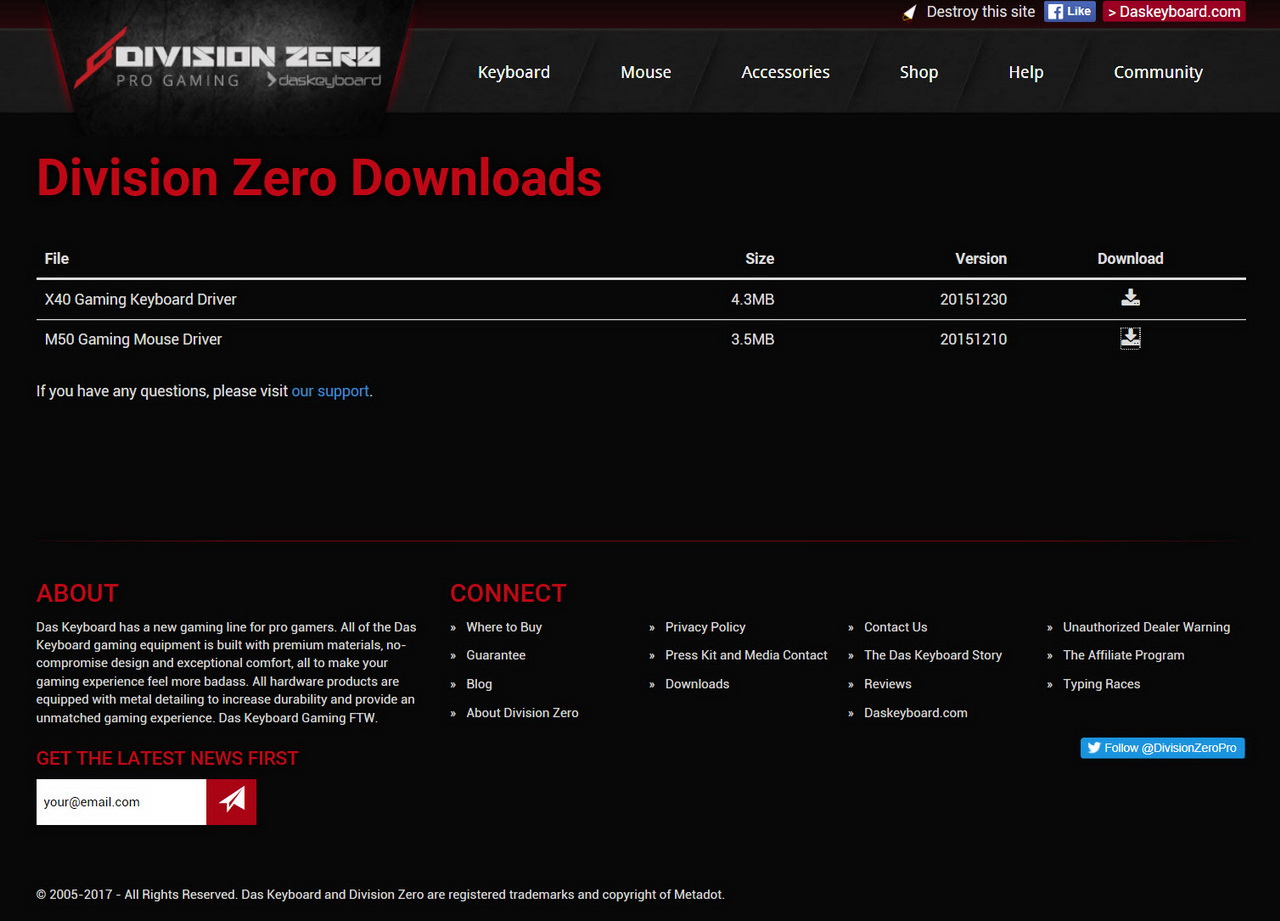The image size is (1280, 921).
Task: Click the Facebook Like button
Action: tap(1070, 12)
